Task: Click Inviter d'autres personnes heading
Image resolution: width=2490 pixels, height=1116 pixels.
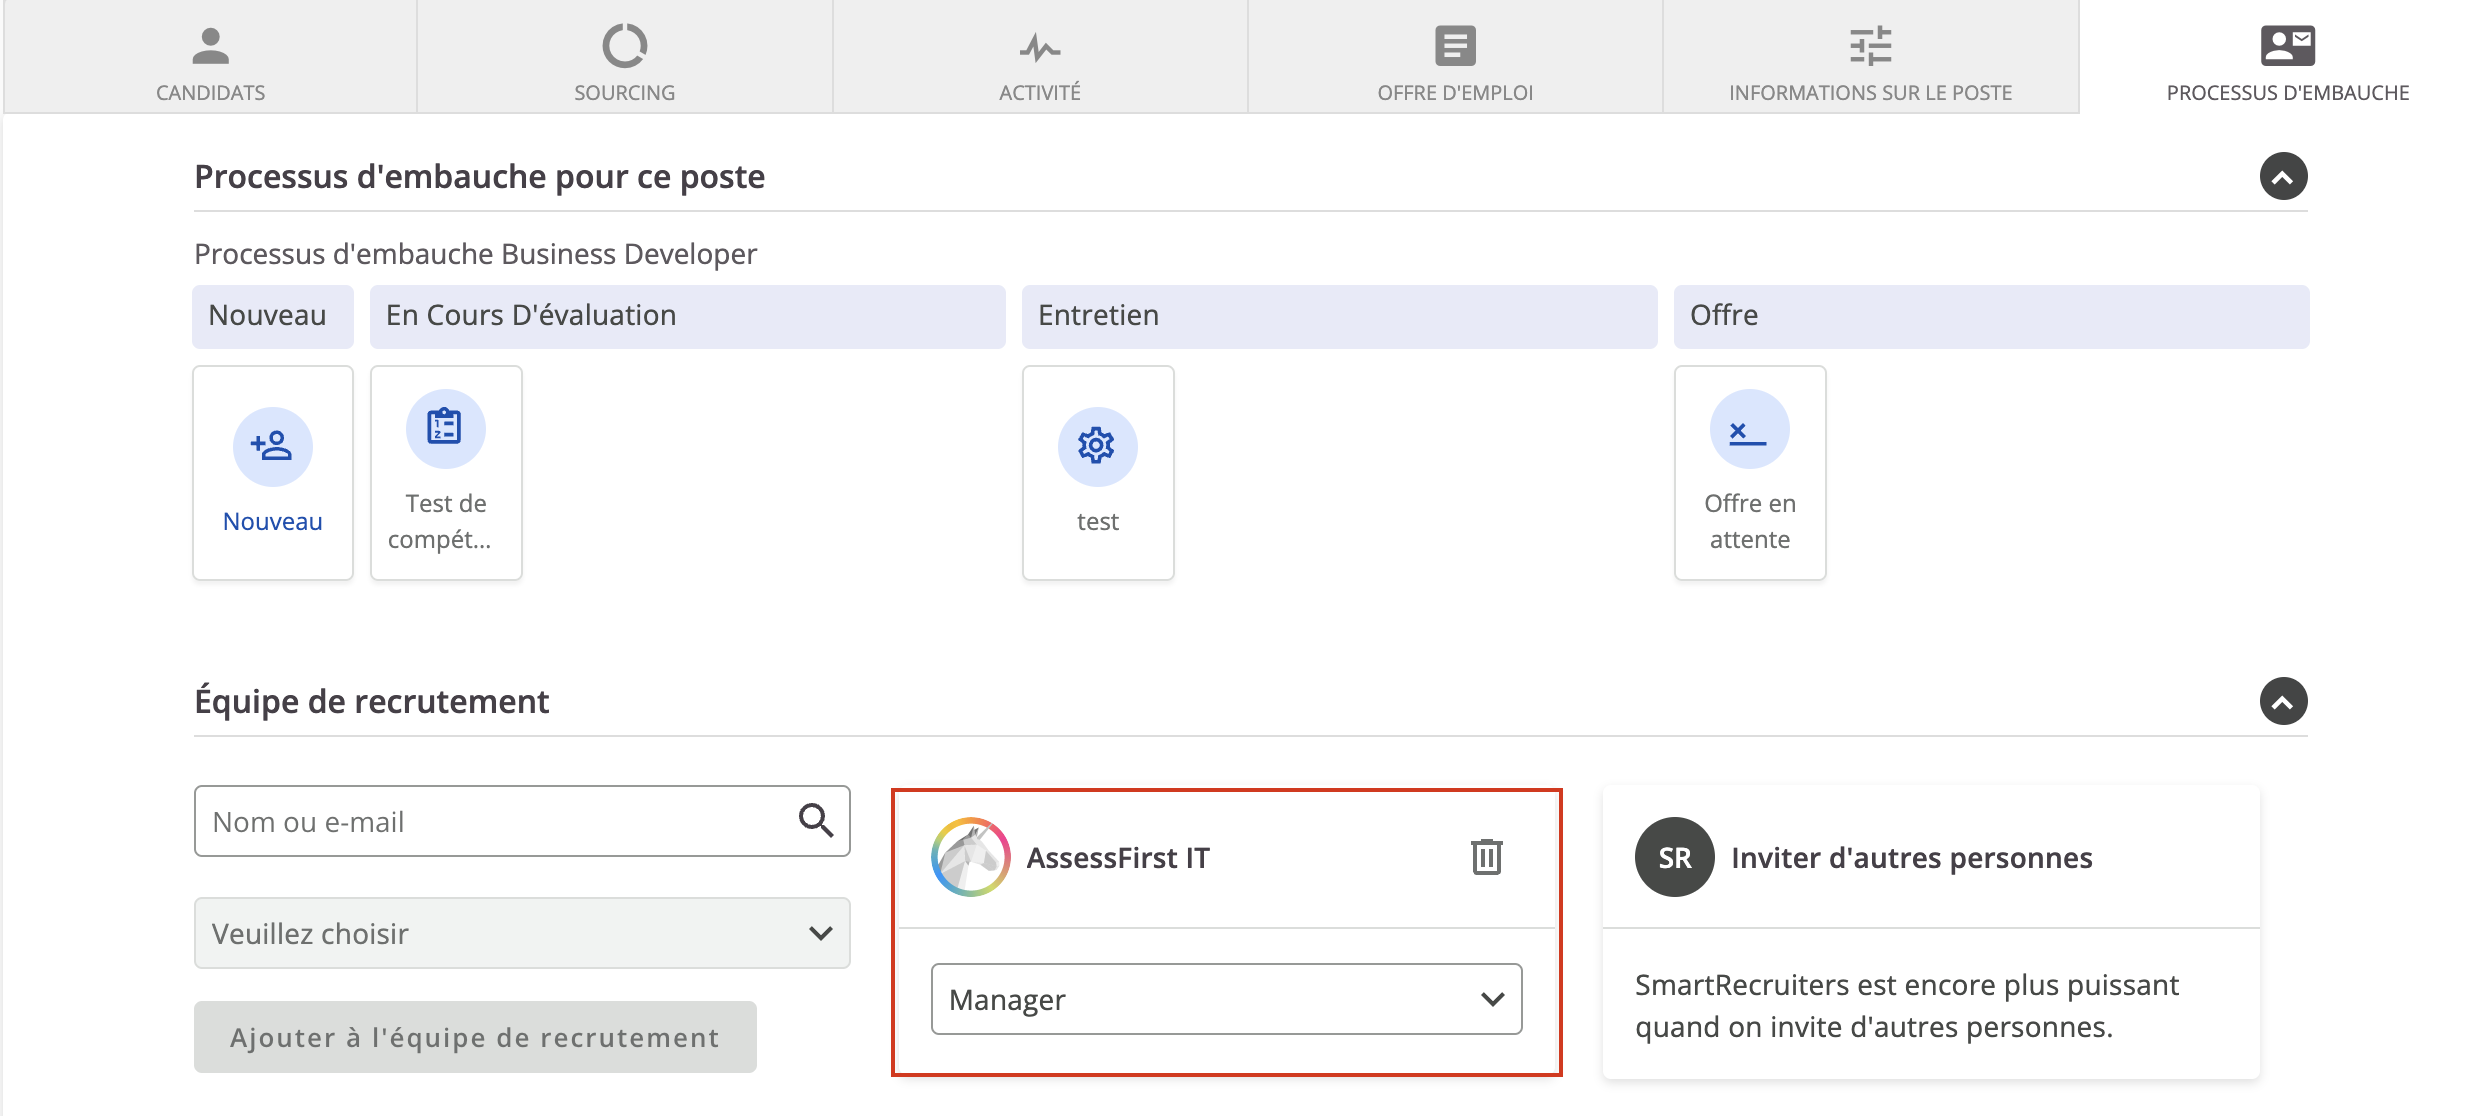Action: 1911,858
